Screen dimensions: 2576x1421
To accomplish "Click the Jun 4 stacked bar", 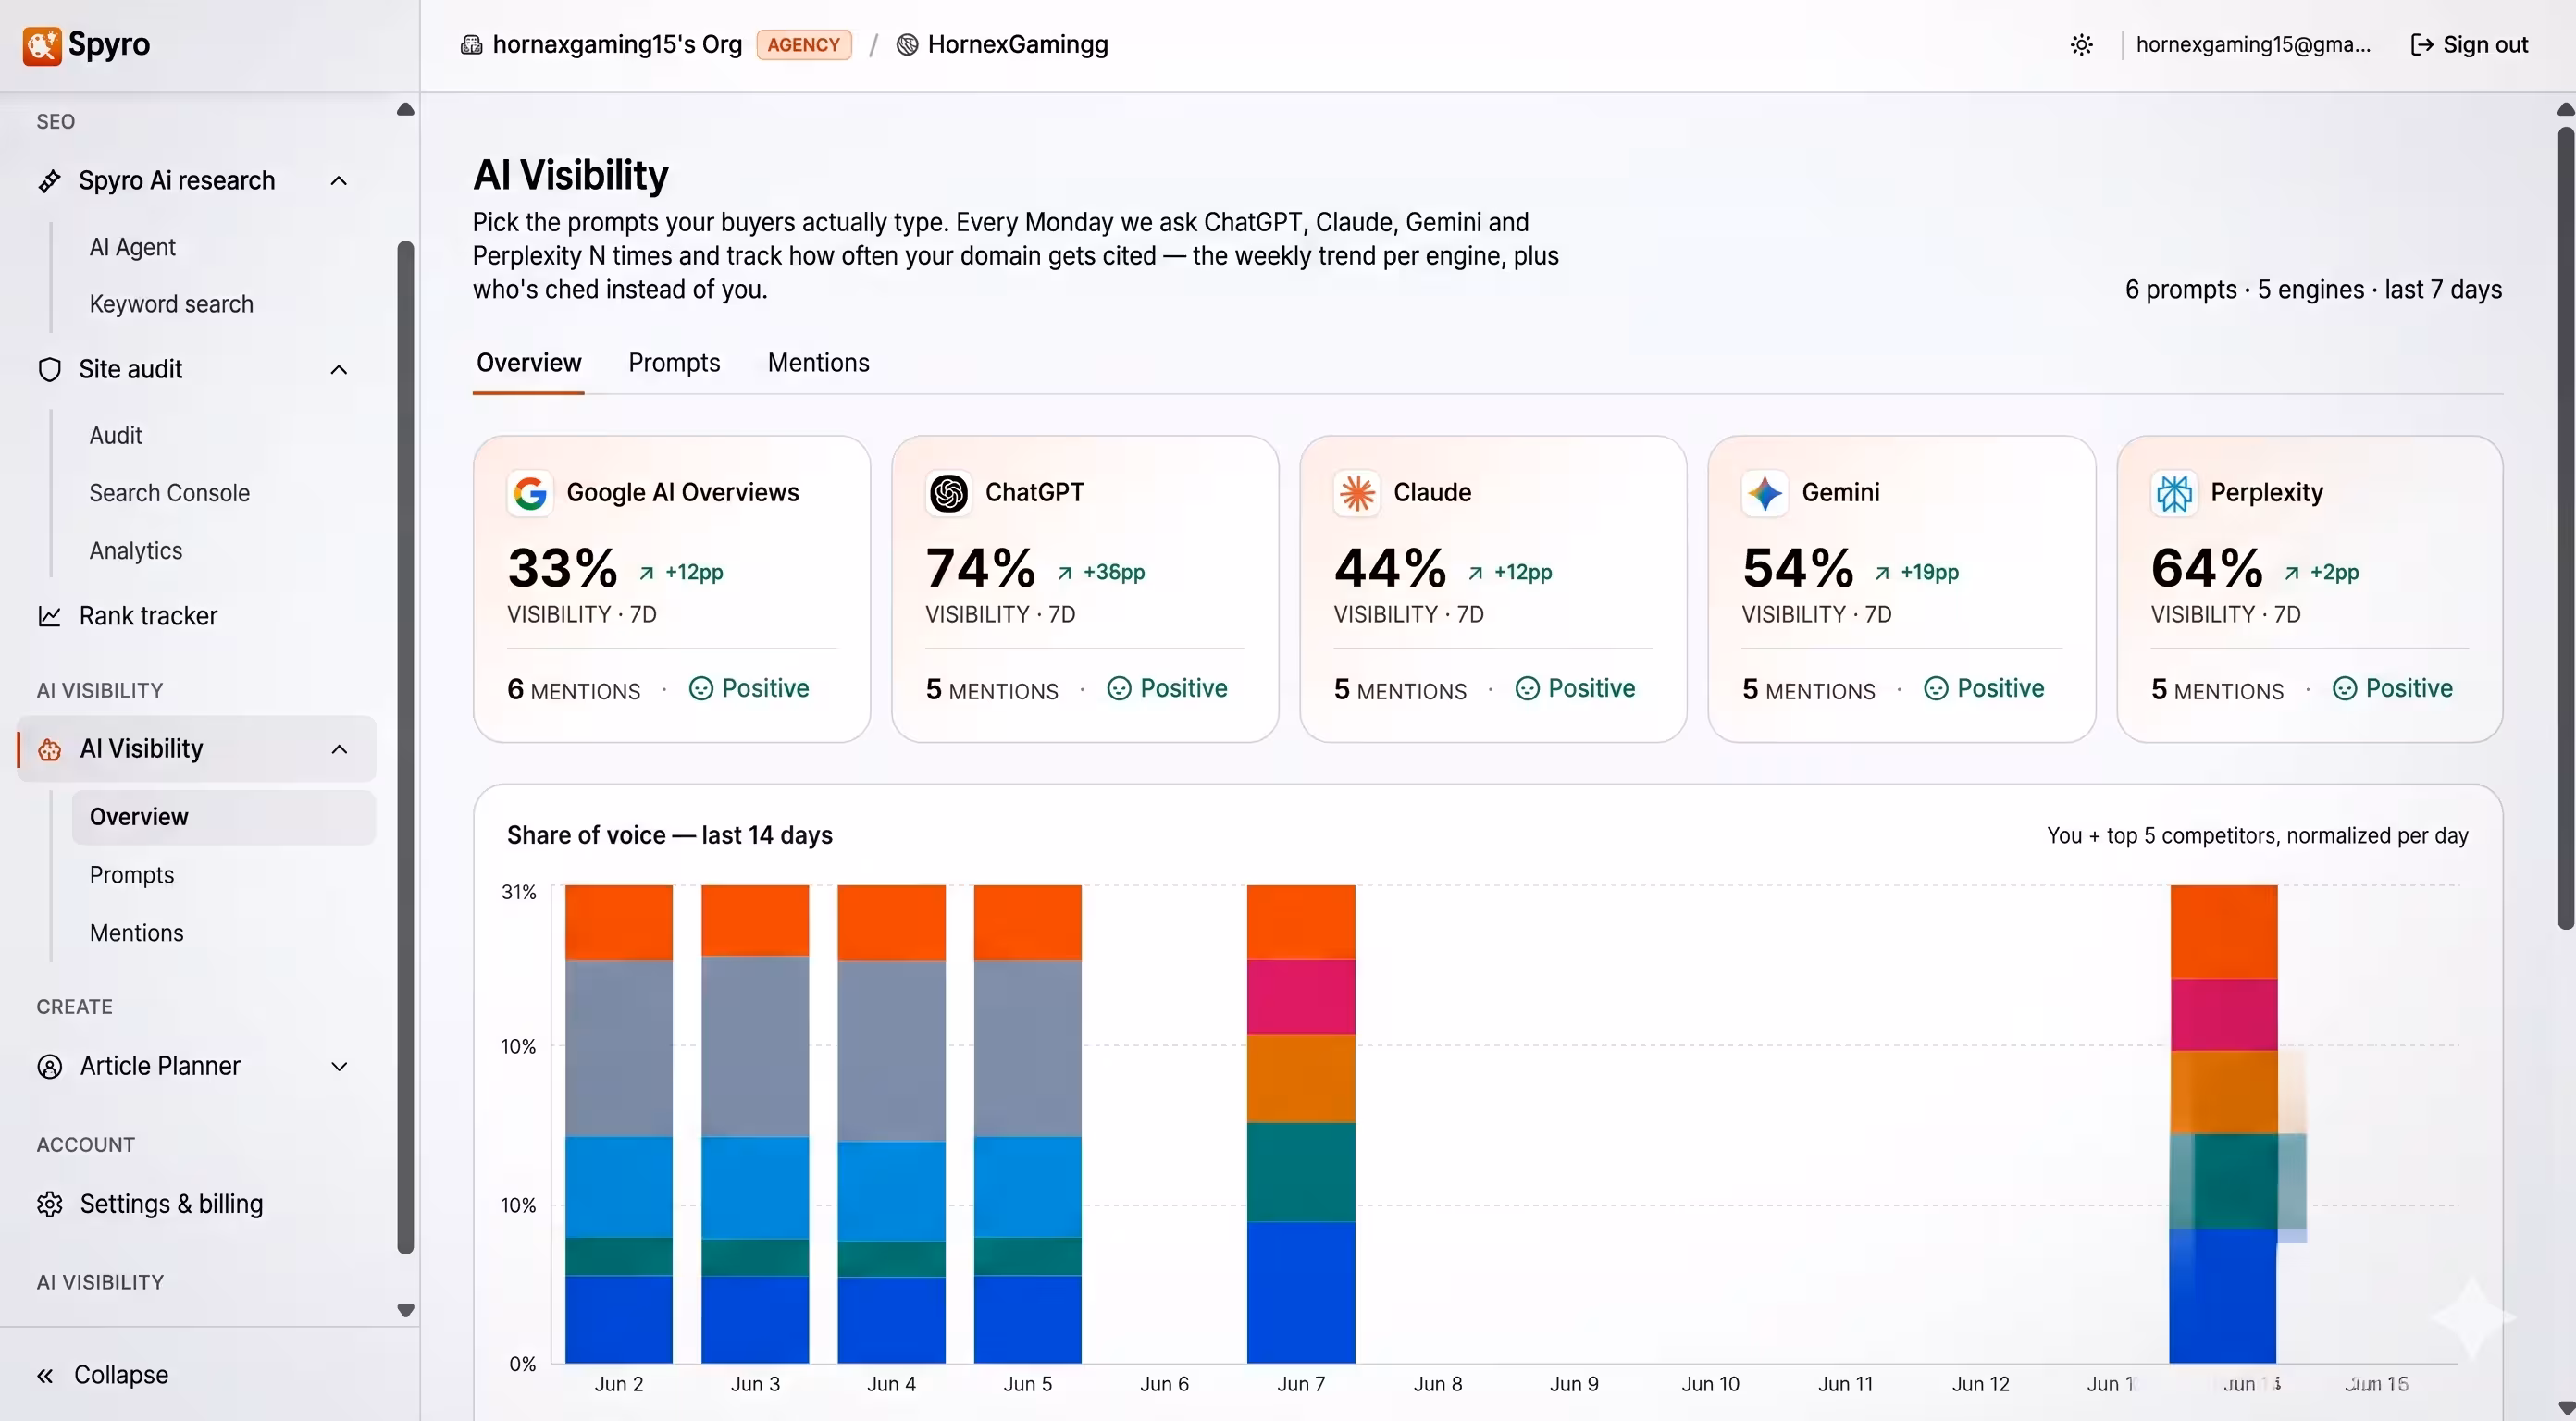I will pyautogui.click(x=891, y=1123).
